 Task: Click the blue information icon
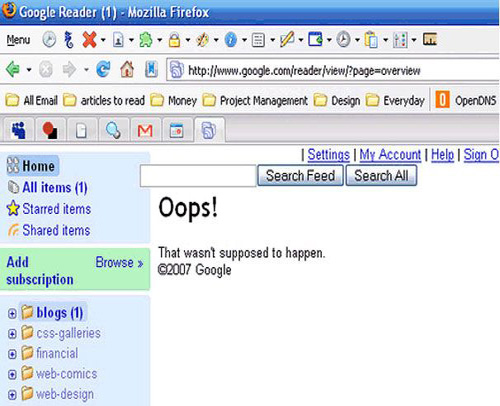click(x=231, y=40)
